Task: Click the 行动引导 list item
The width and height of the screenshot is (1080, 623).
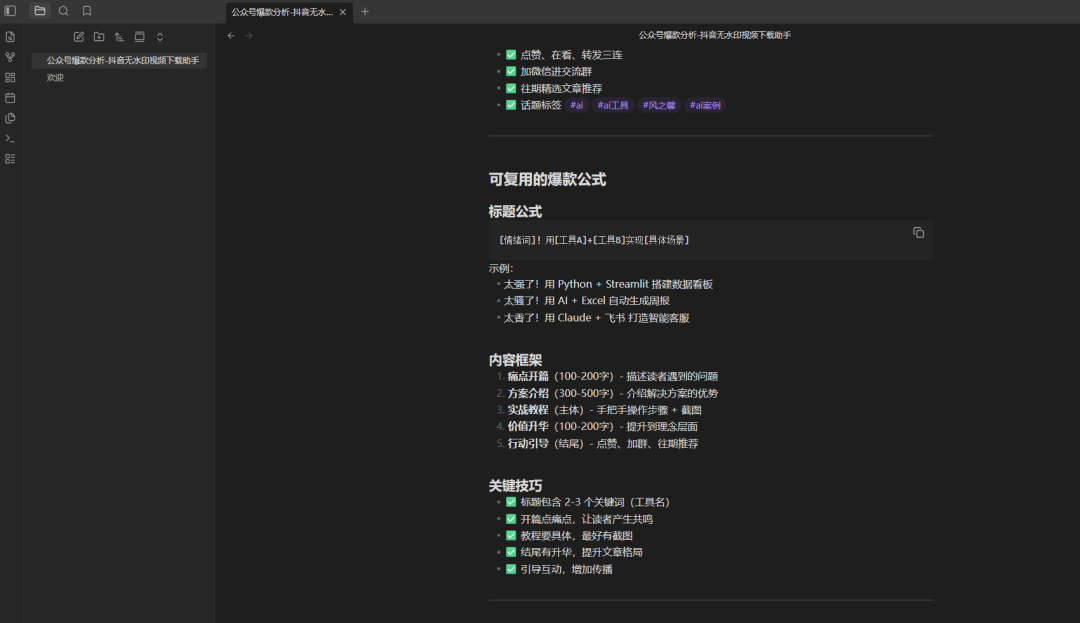Action: tap(603, 444)
